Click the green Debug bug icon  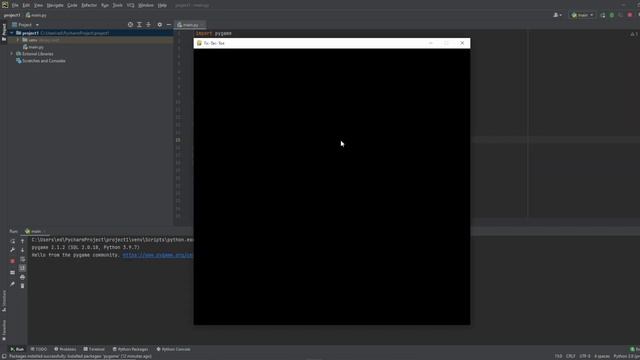coord(611,15)
